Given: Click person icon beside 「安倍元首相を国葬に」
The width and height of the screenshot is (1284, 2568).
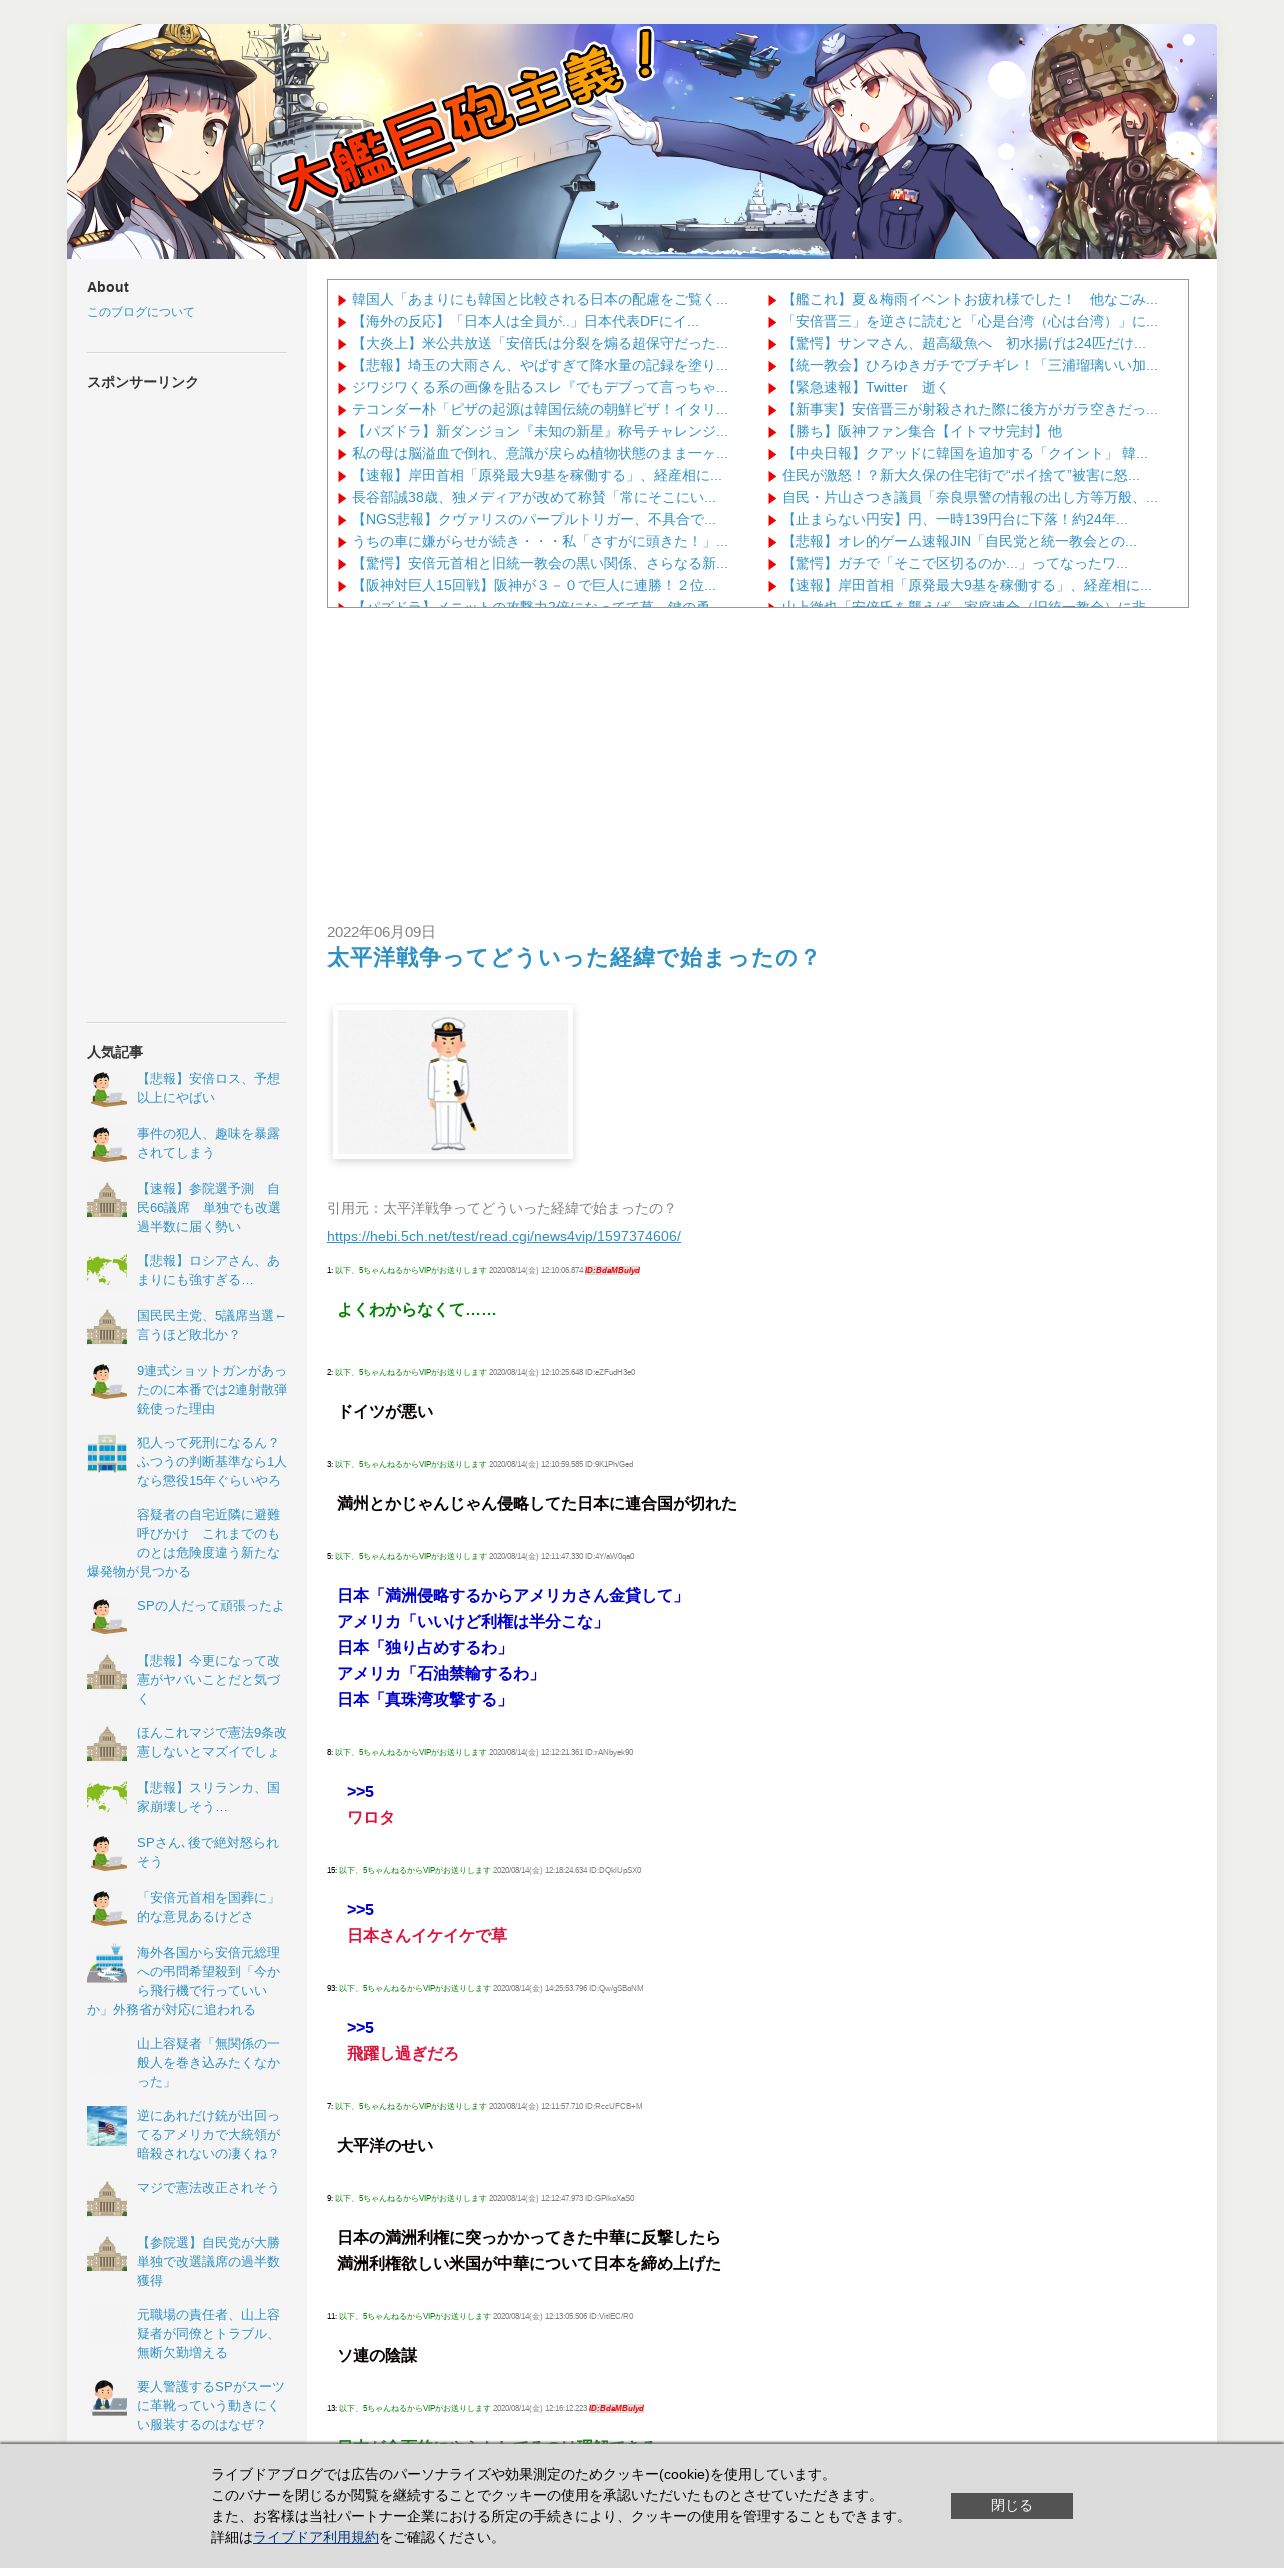Looking at the screenshot, I should point(107,1909).
